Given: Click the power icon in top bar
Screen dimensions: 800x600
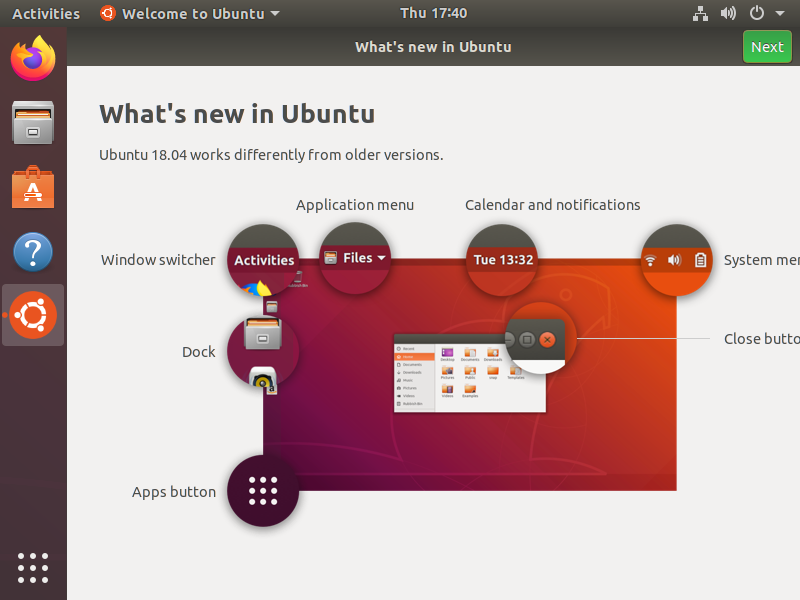Looking at the screenshot, I should 757,13.
